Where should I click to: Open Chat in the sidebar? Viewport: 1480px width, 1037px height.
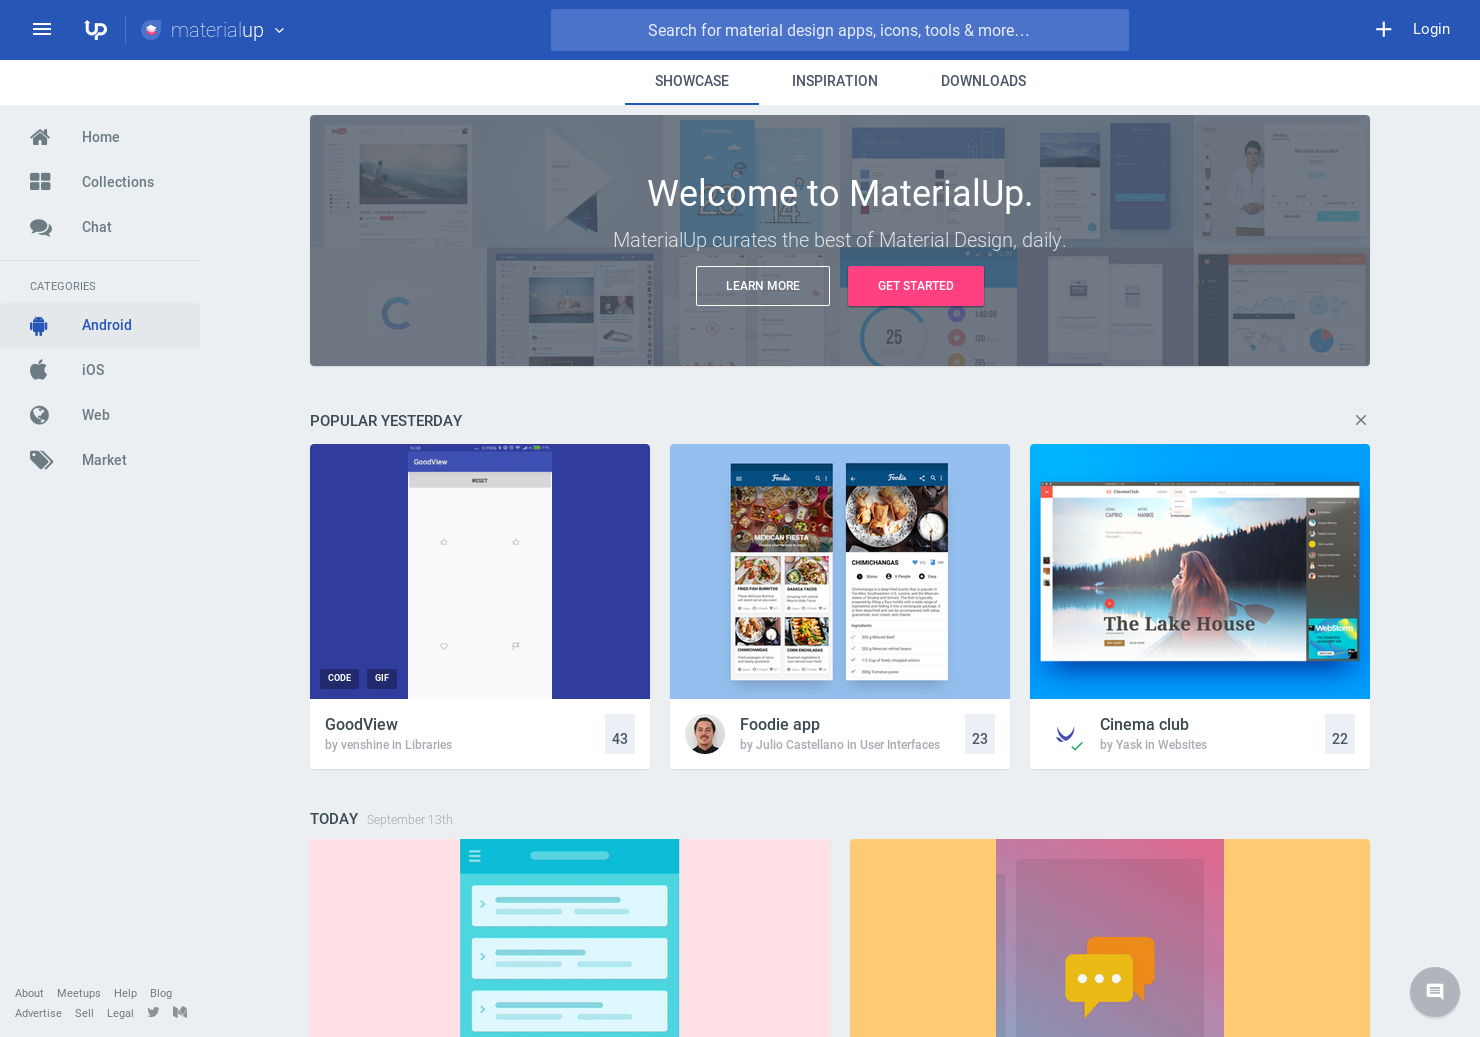click(100, 227)
